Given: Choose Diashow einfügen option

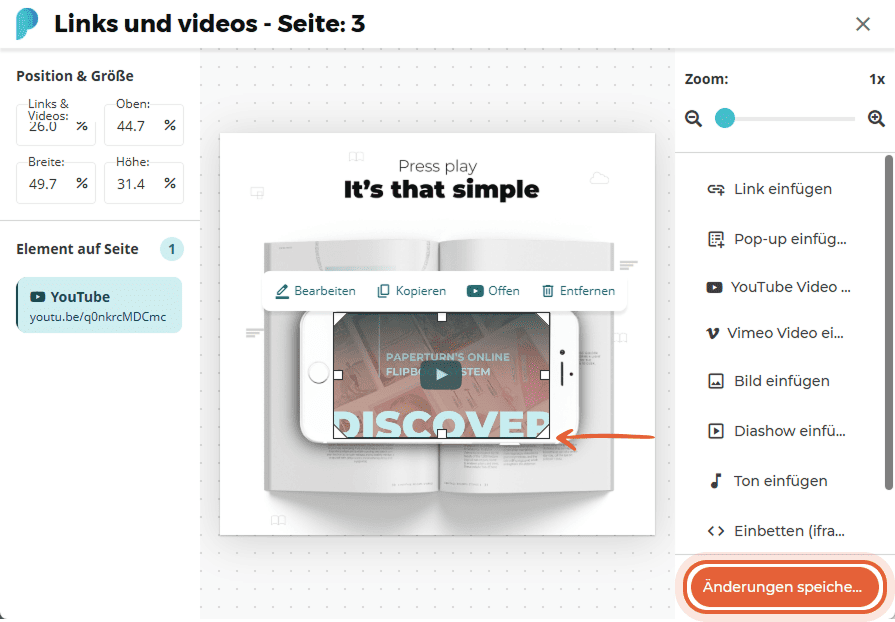Looking at the screenshot, I should click(x=777, y=431).
